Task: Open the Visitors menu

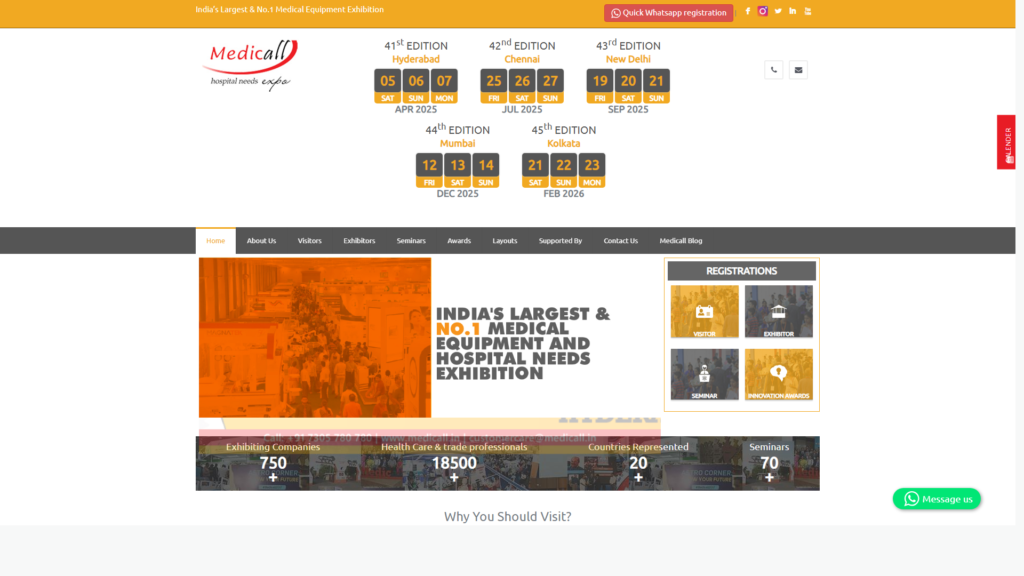Action: [x=310, y=240]
